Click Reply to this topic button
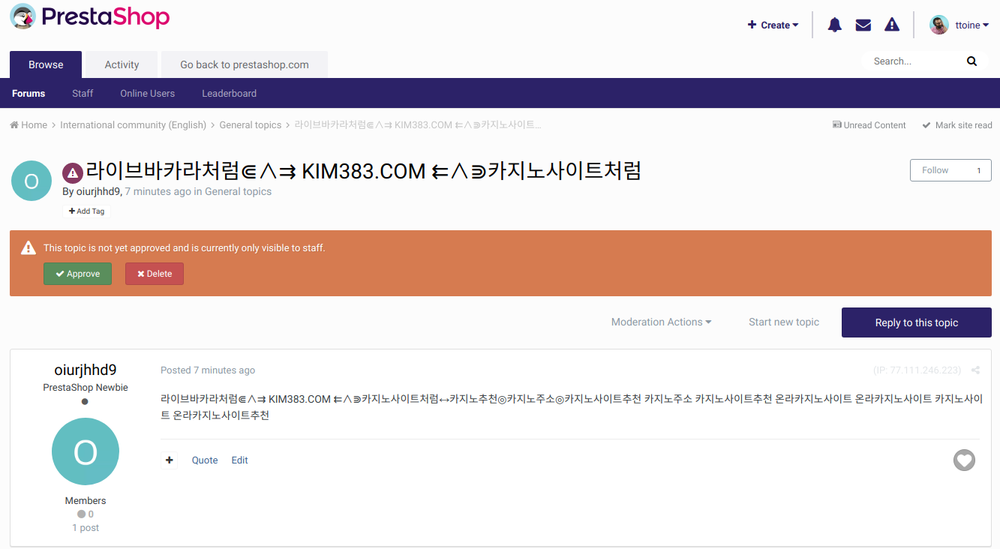The width and height of the screenshot is (1000, 549). pyautogui.click(x=916, y=323)
